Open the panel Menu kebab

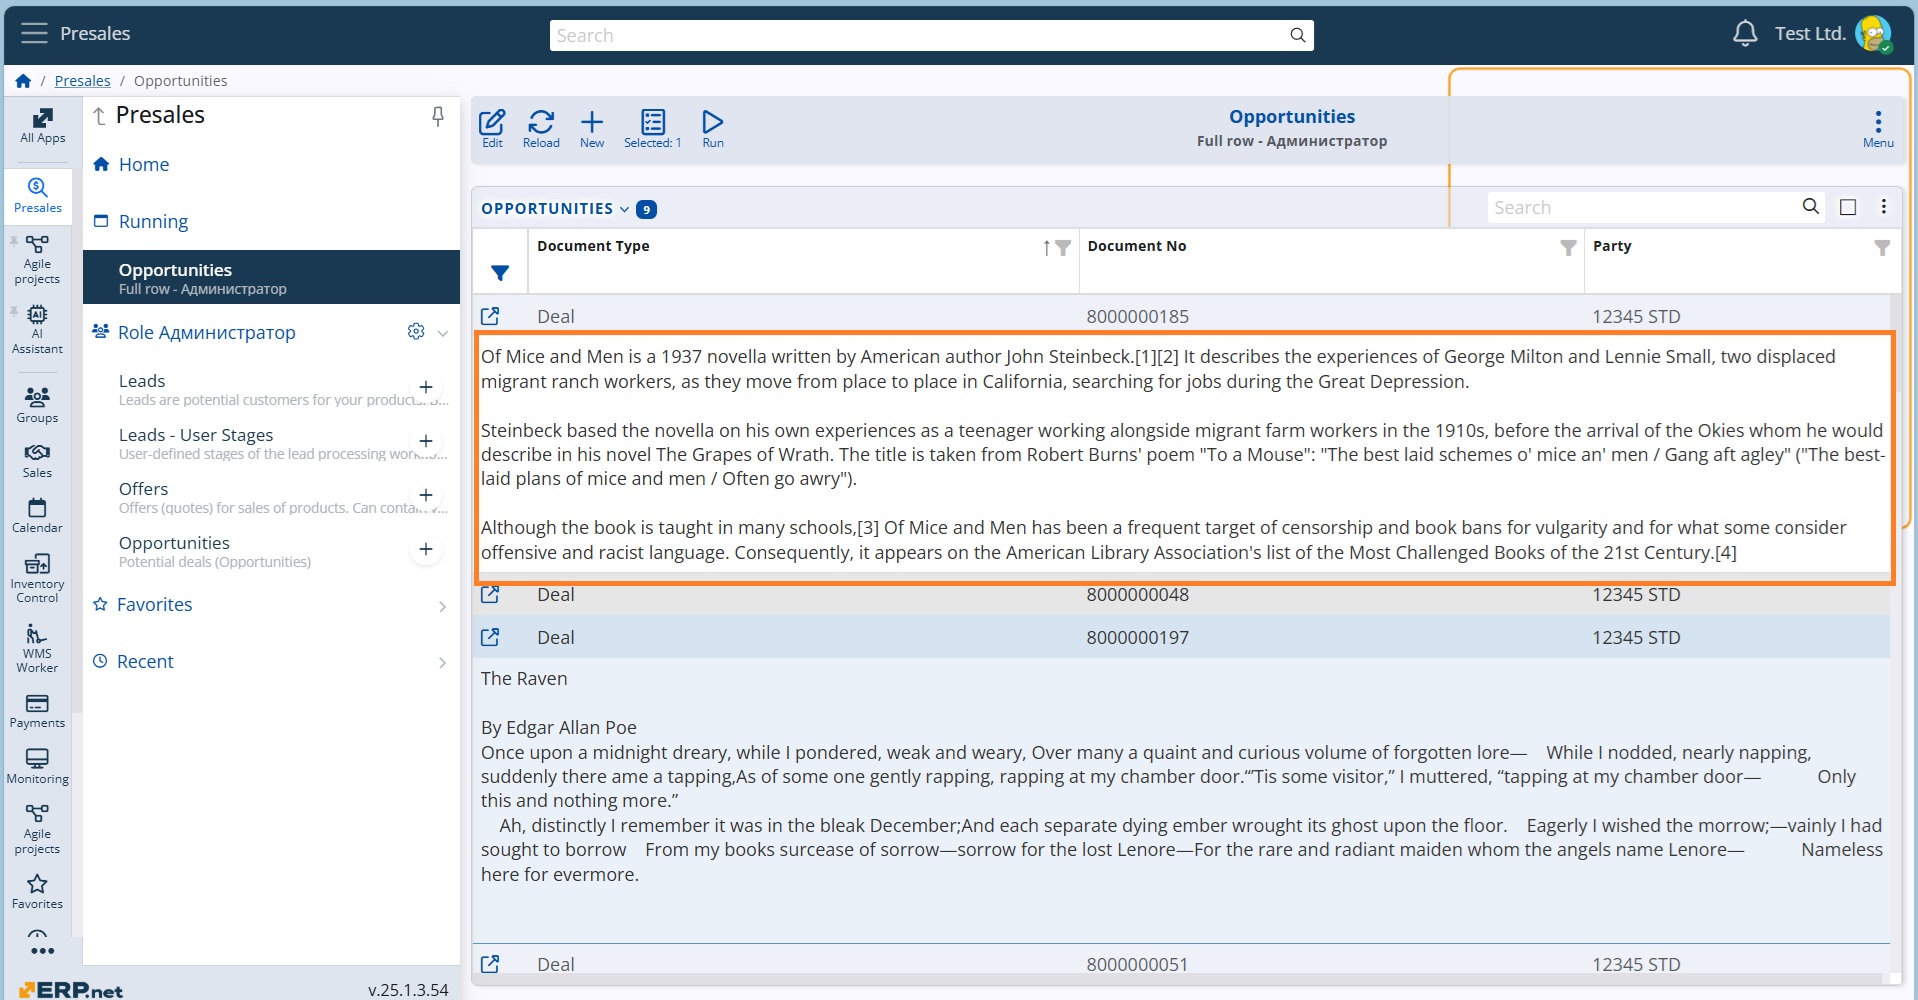(1878, 129)
